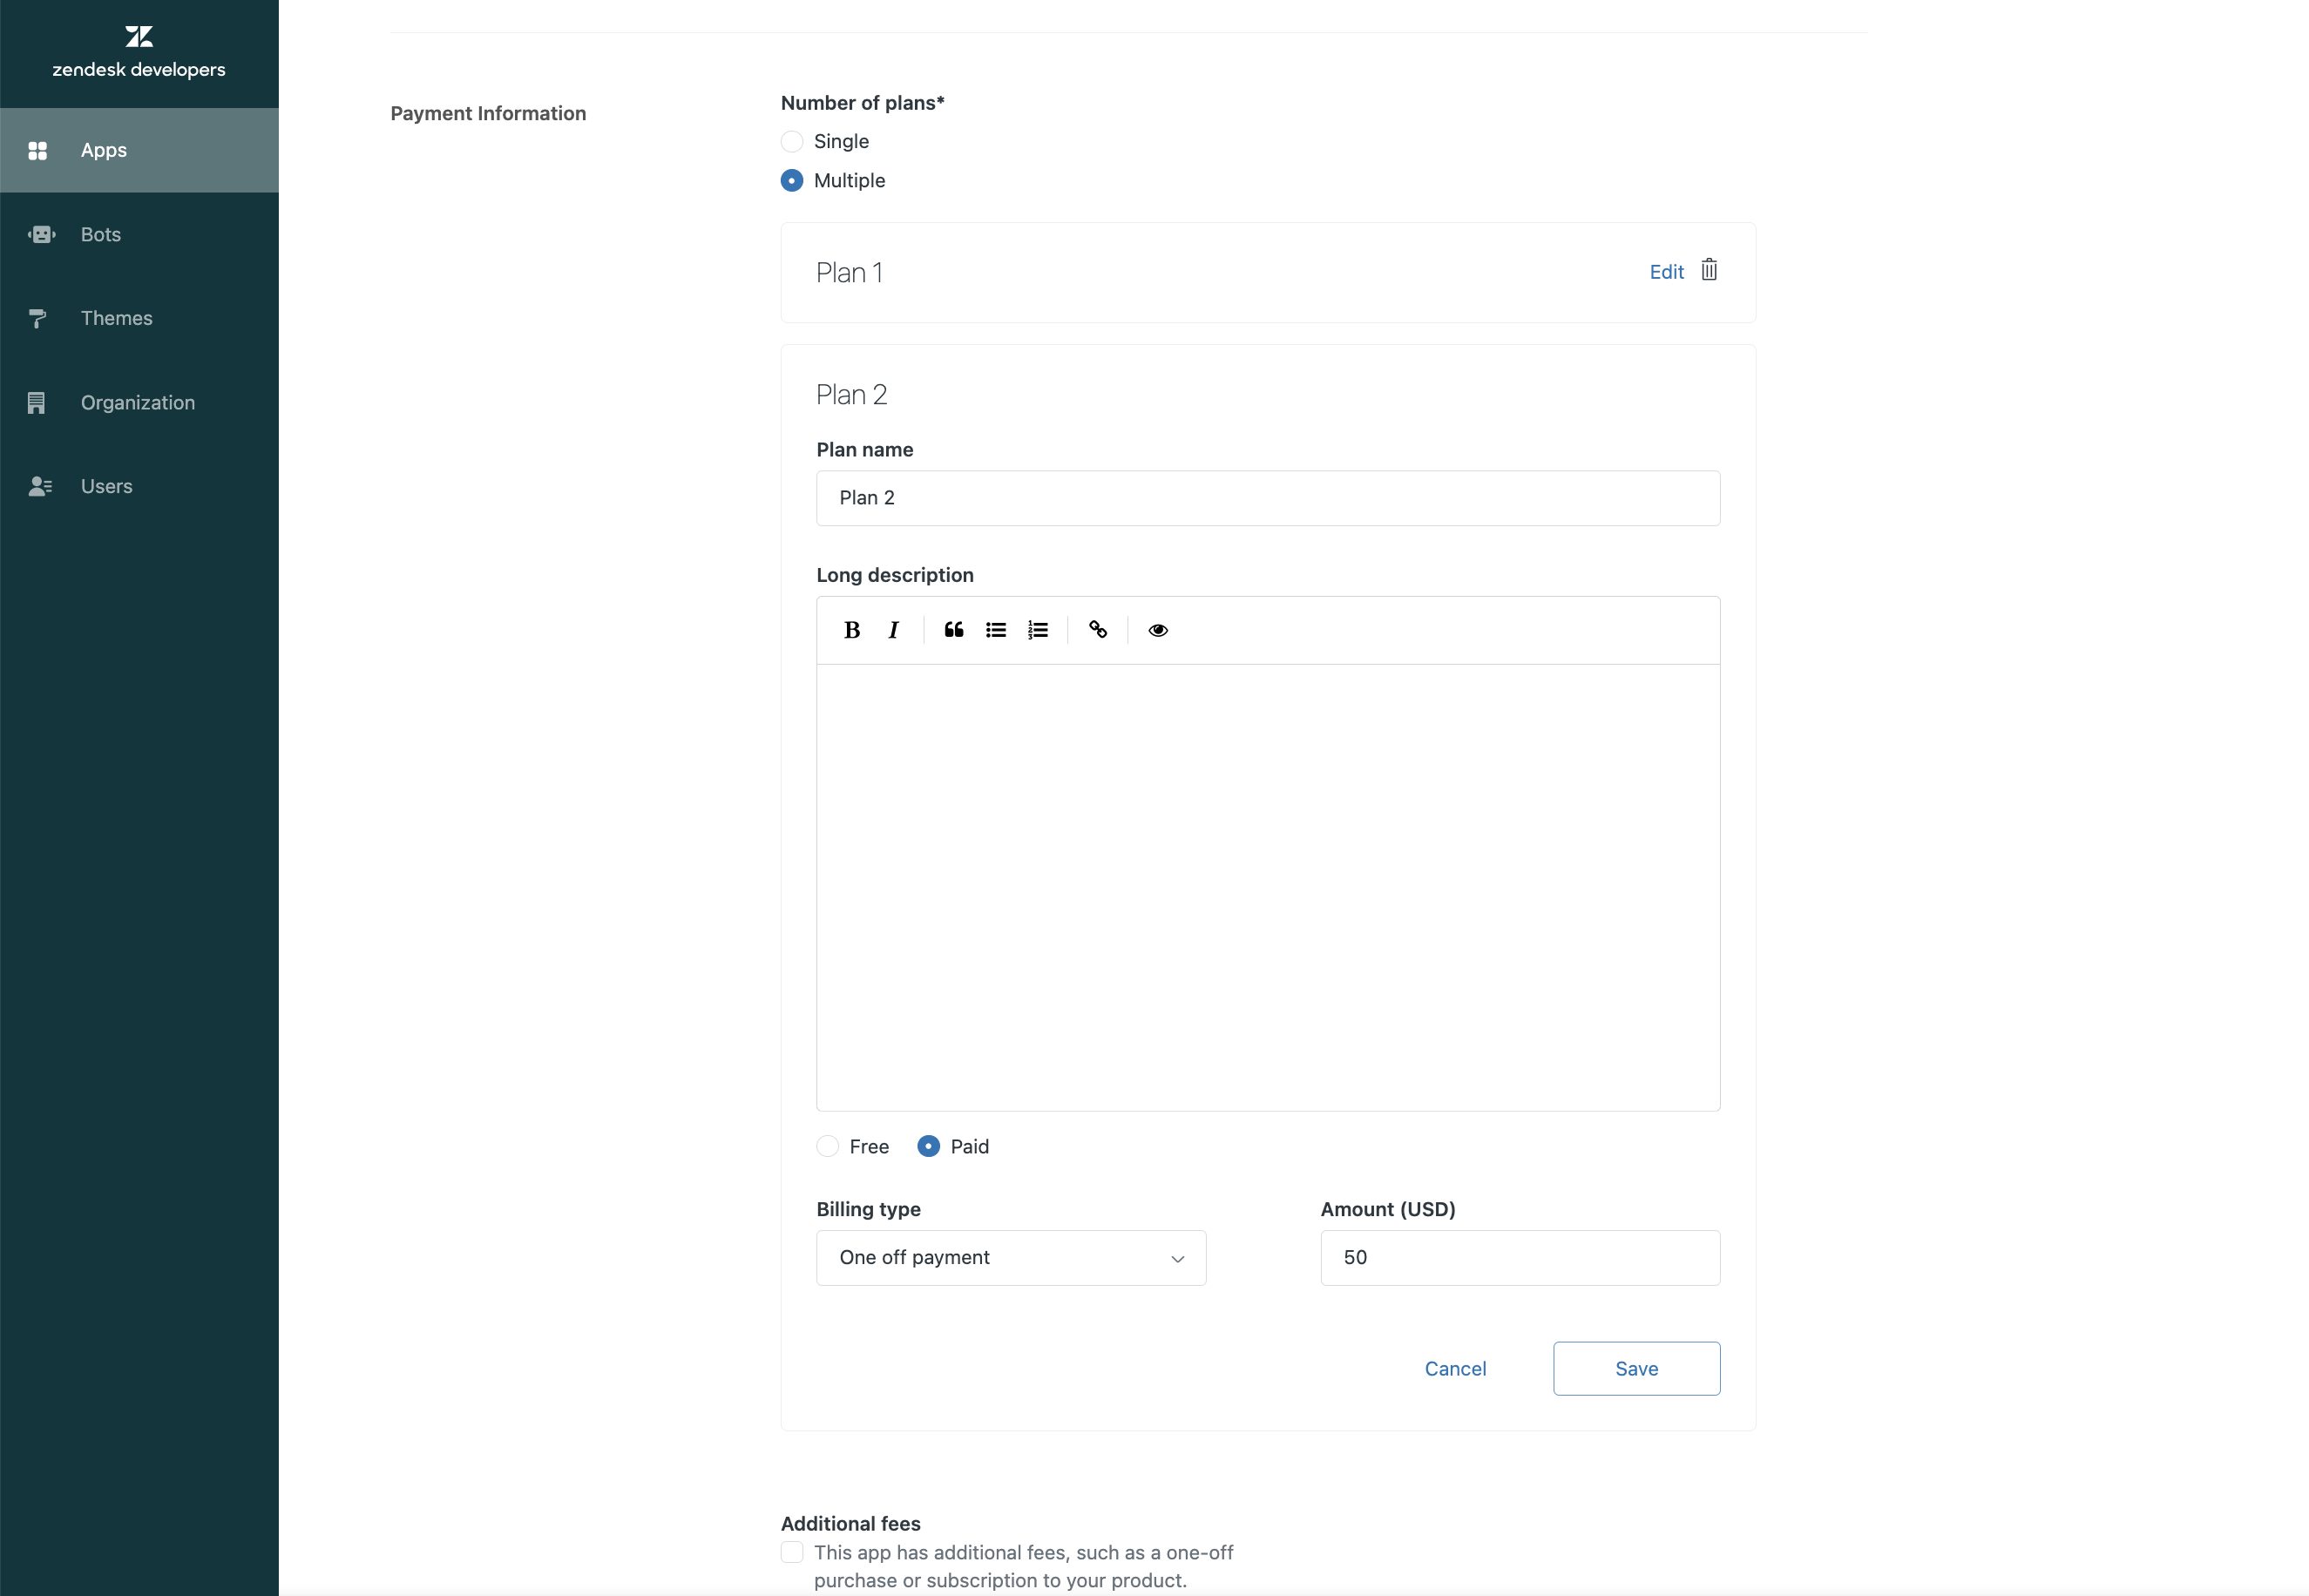
Task: Click Cancel to discard Plan 2
Action: point(1455,1368)
